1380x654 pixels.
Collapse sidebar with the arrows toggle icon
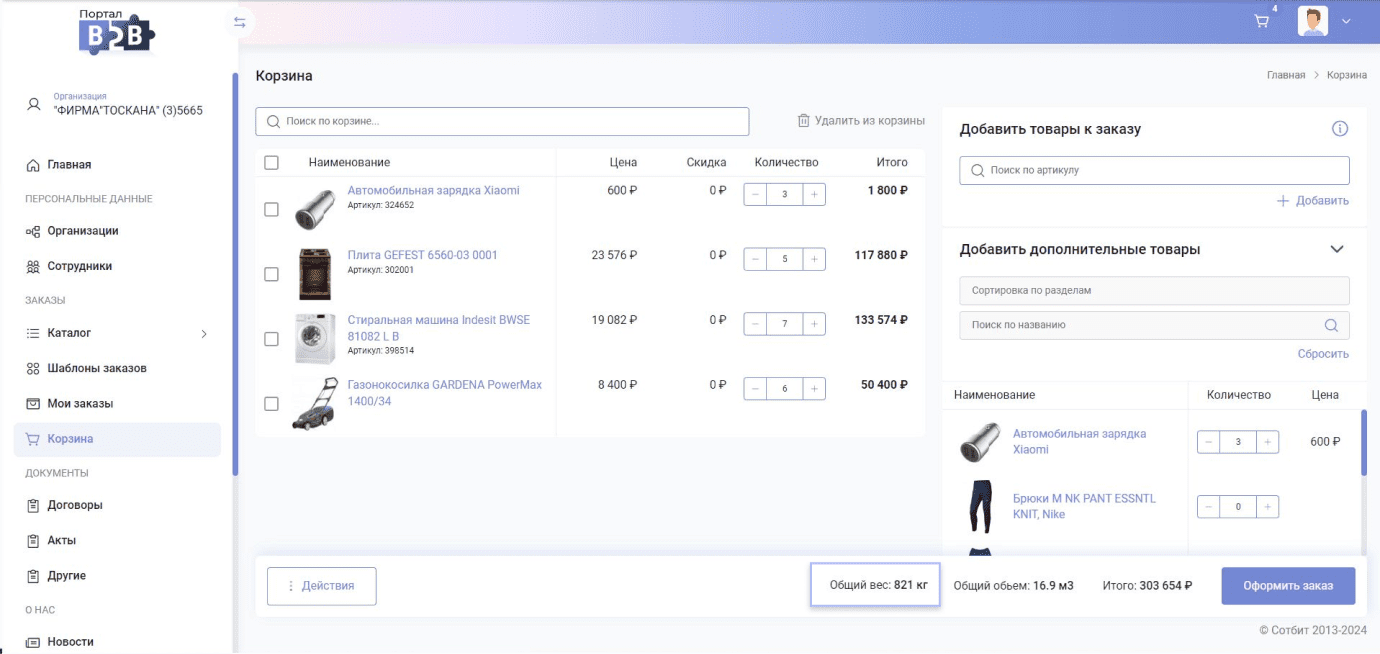tap(240, 22)
